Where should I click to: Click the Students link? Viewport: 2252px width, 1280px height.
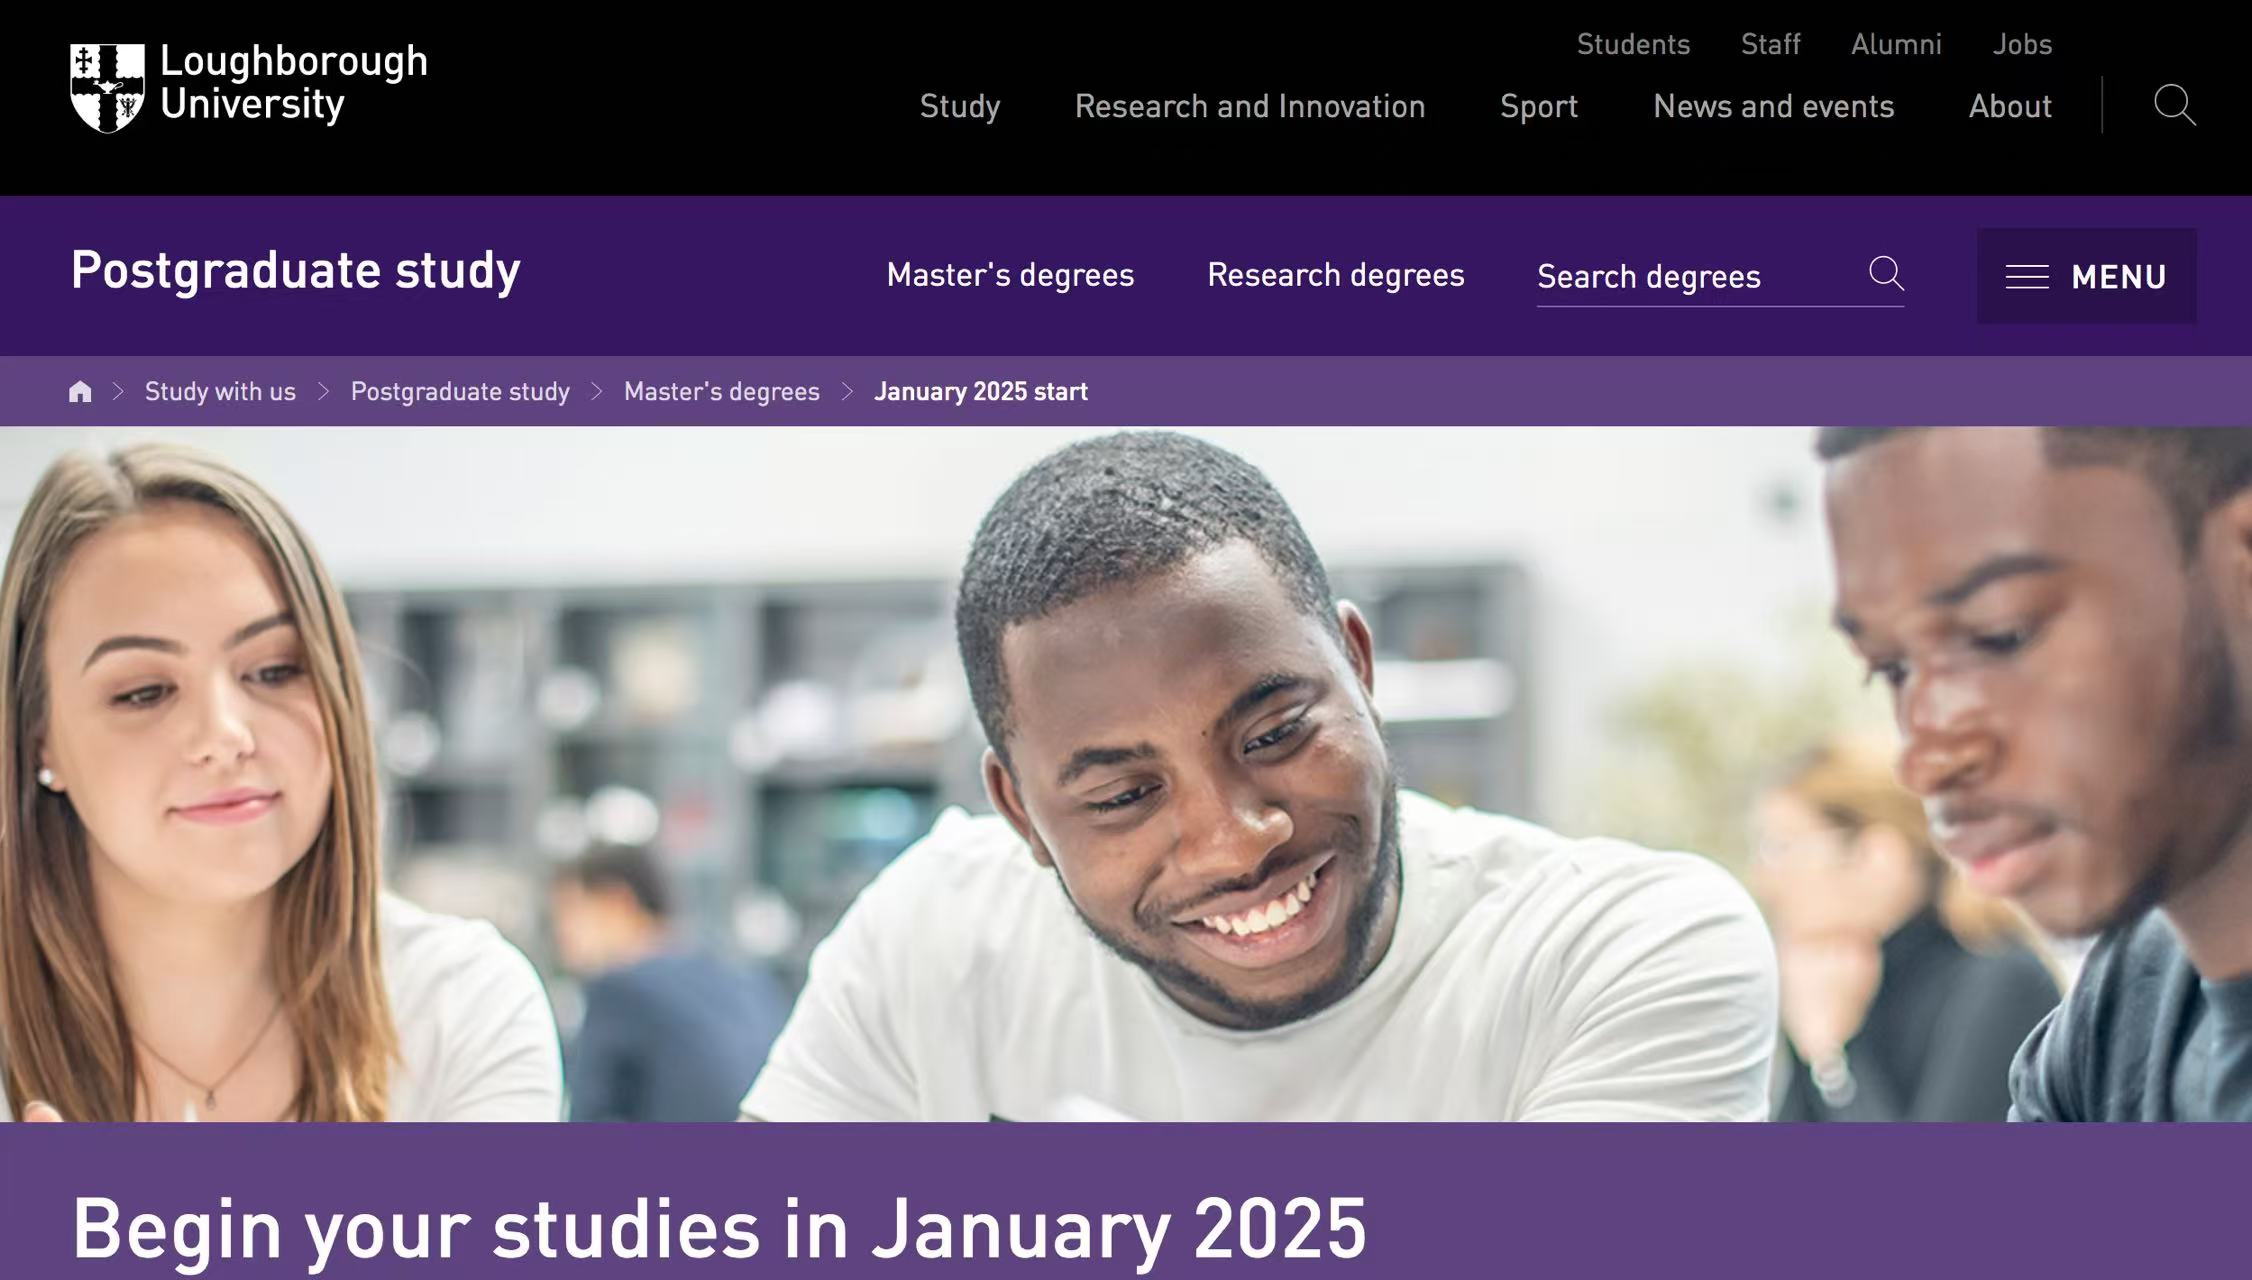click(1633, 44)
